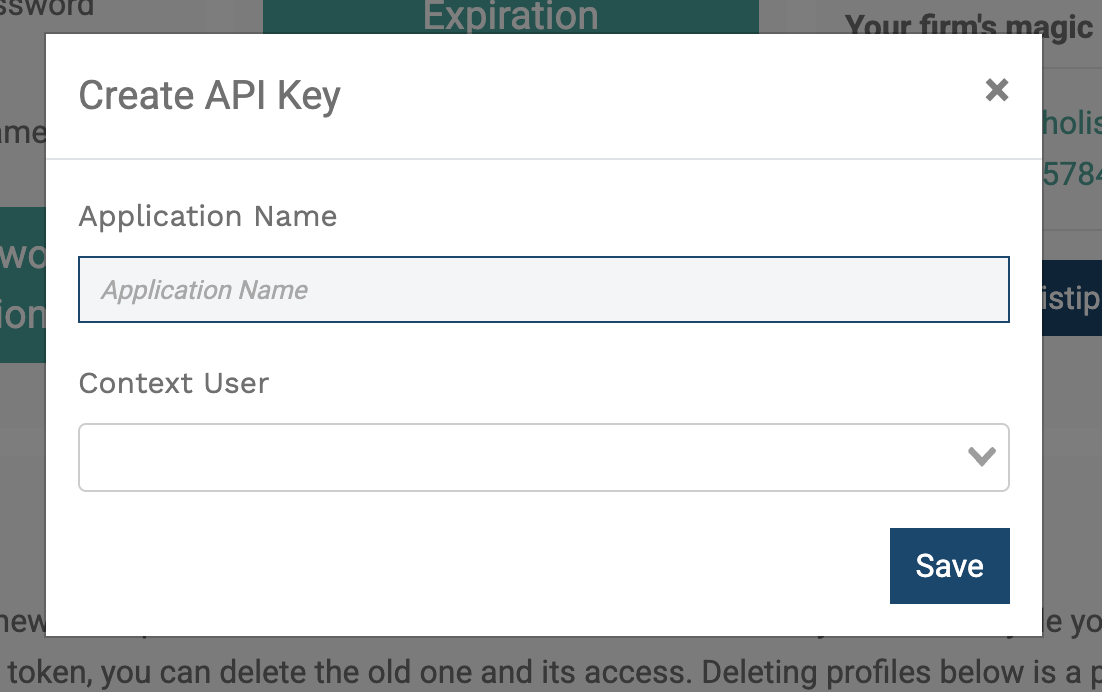Click the Context User field label

click(173, 383)
